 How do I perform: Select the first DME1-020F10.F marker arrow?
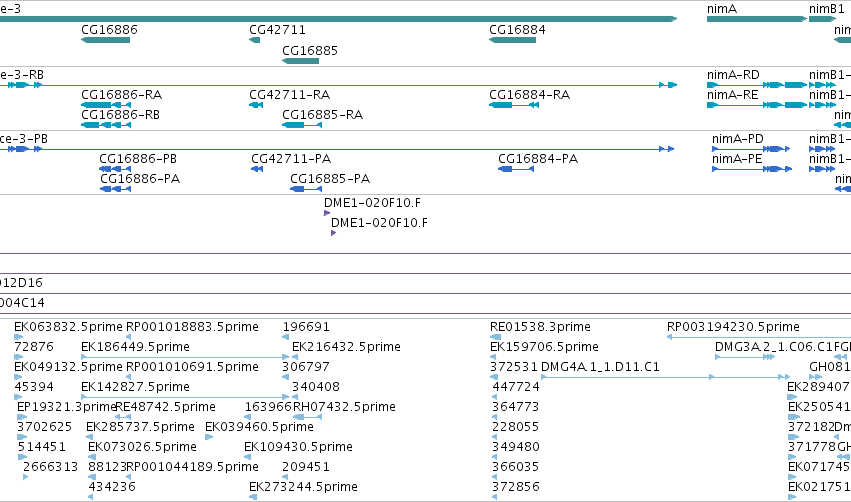point(327,213)
